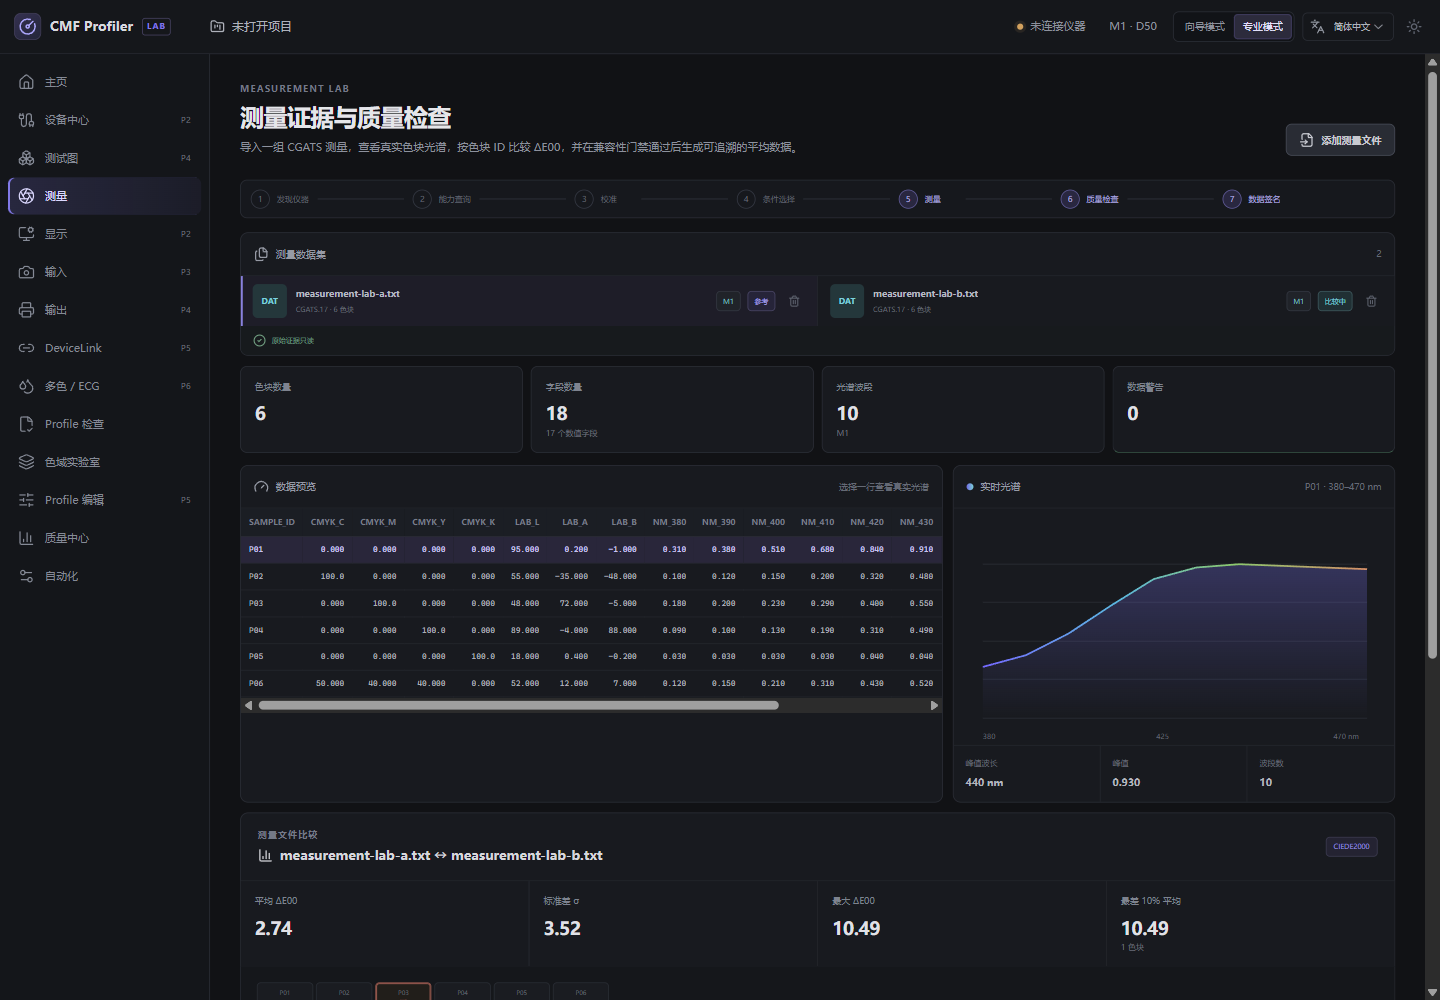Go to step 7 数据签名

tap(1252, 199)
